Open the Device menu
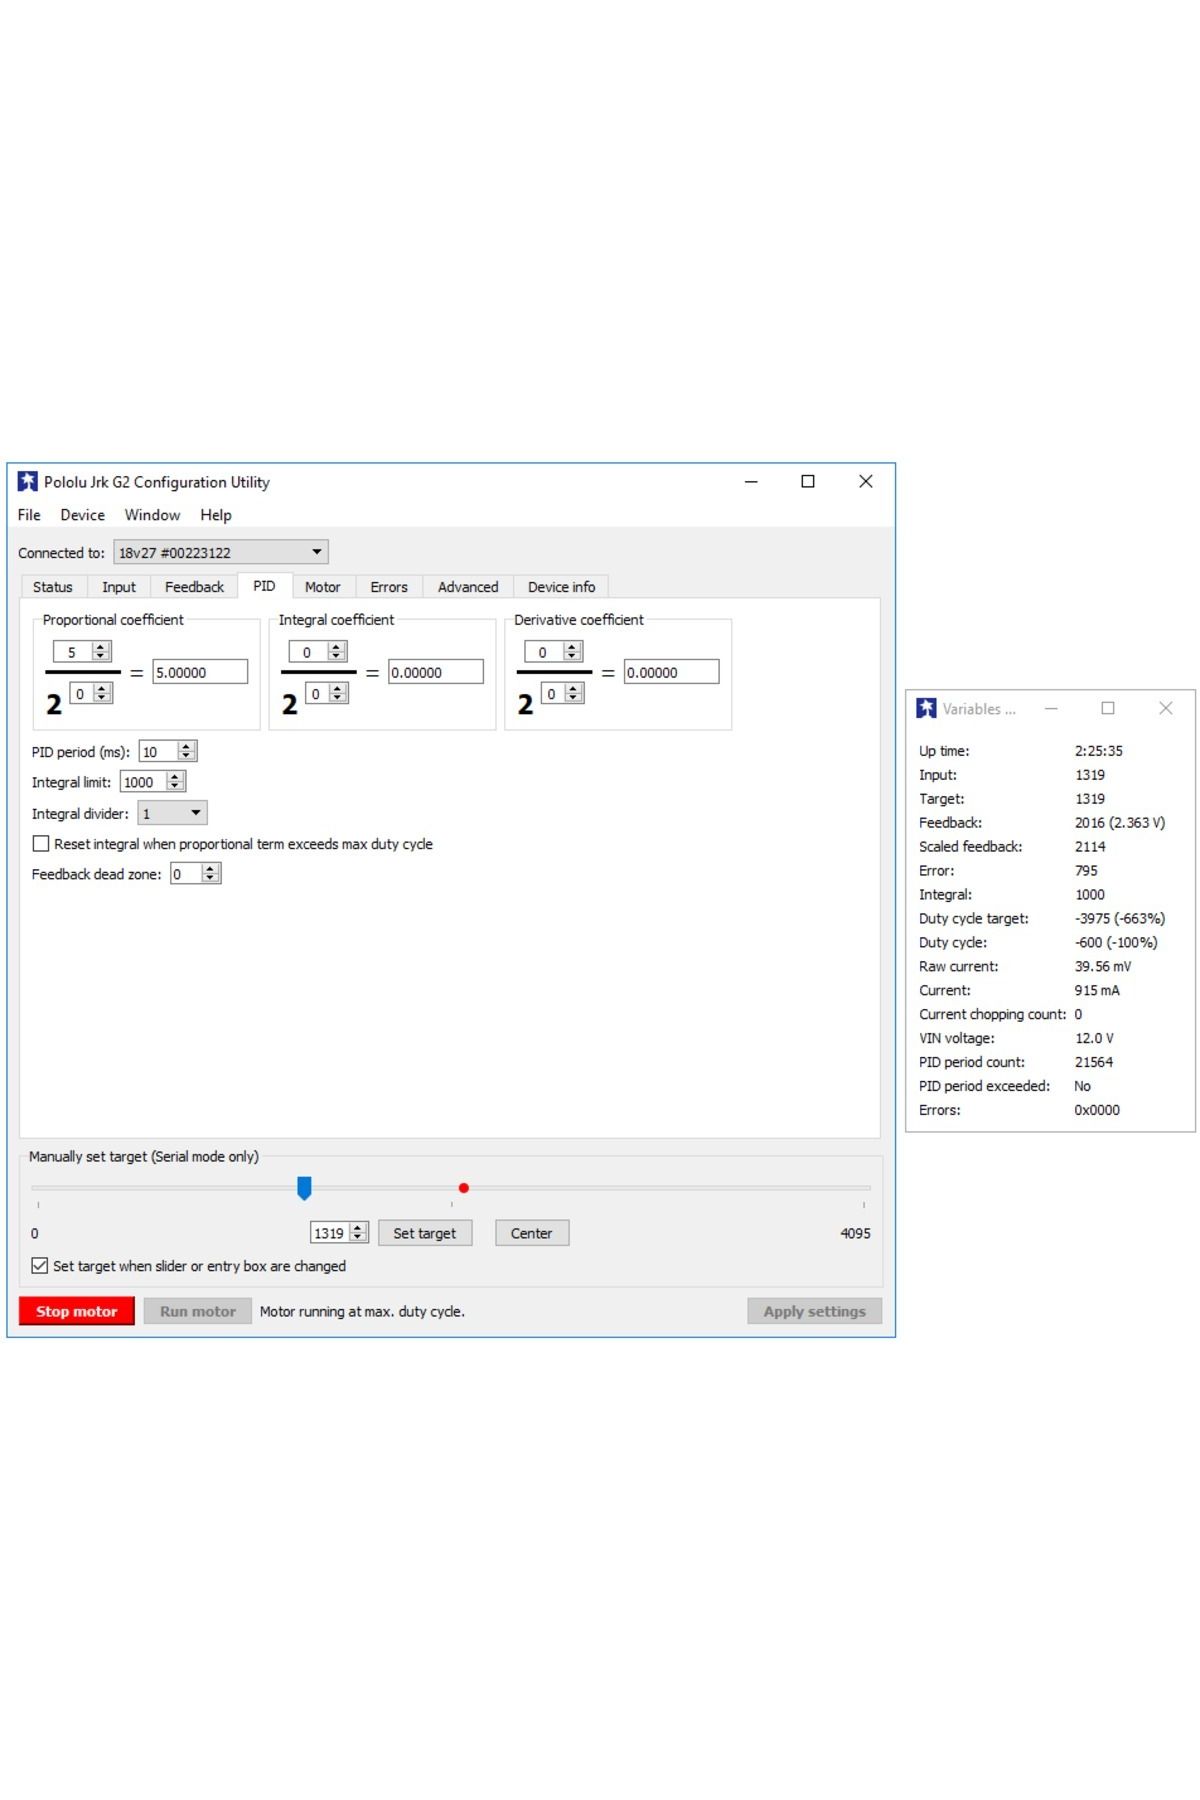The image size is (1200, 1800). point(82,515)
